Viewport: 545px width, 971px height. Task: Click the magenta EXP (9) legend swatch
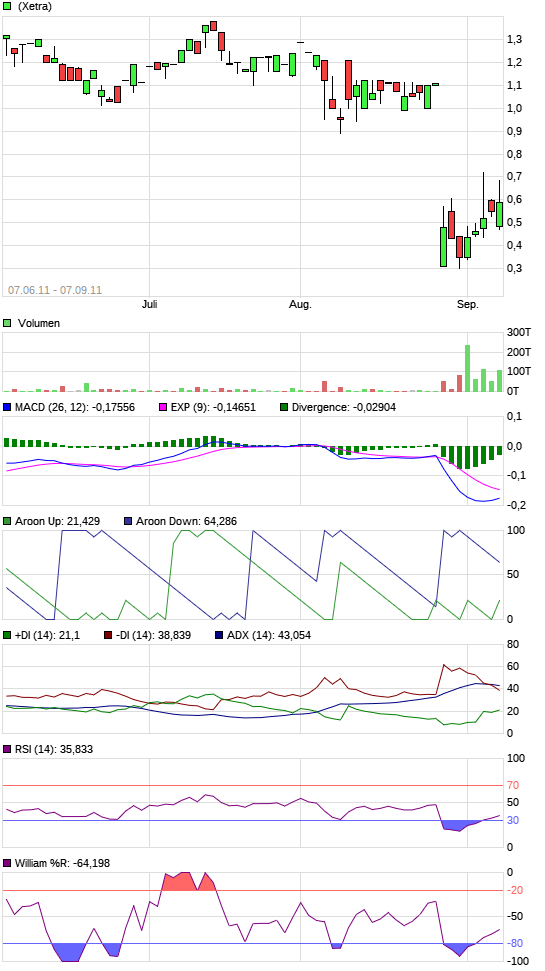pyautogui.click(x=164, y=407)
